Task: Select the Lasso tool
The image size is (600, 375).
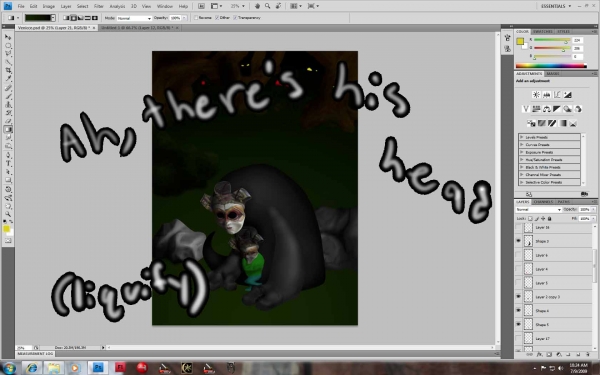Action: pyautogui.click(x=8, y=54)
